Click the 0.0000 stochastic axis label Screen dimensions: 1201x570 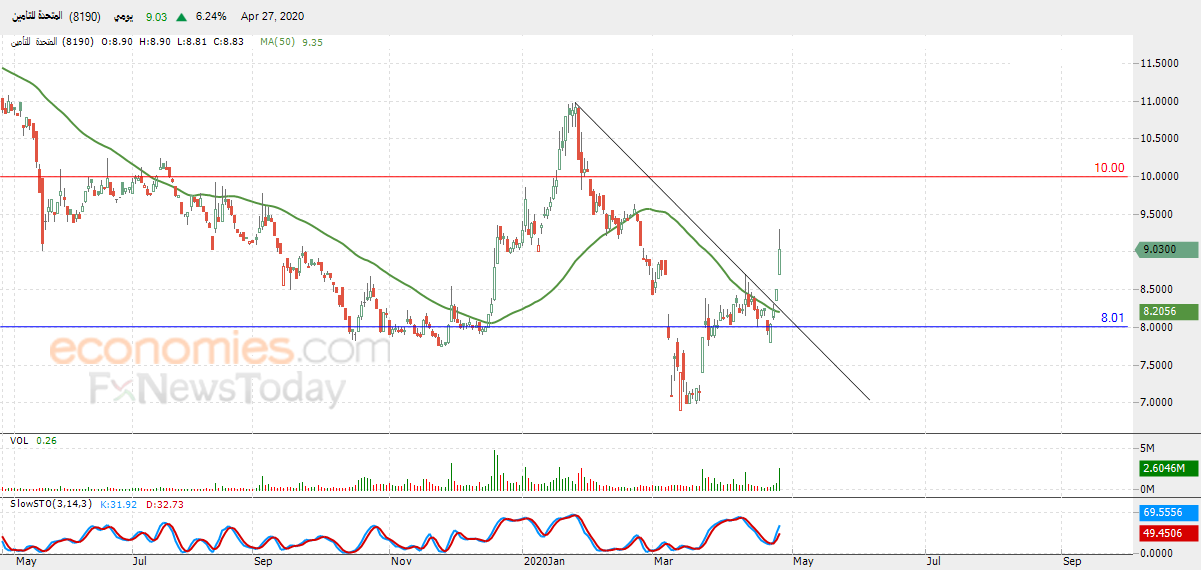click(1158, 552)
